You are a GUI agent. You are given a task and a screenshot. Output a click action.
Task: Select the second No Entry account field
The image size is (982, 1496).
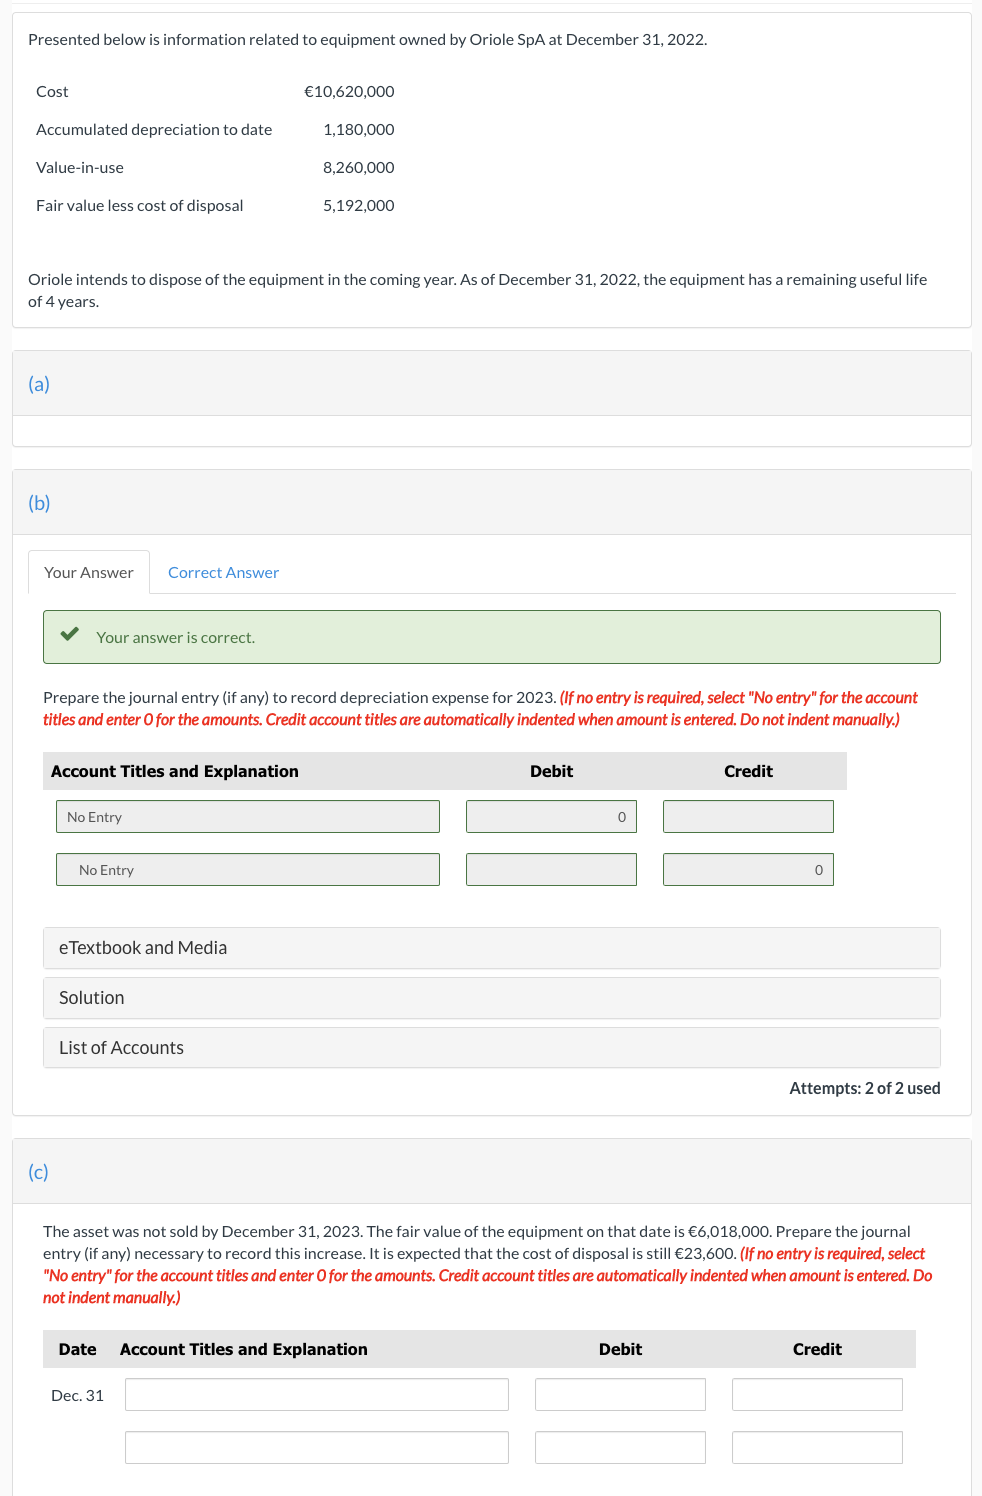tap(247, 869)
